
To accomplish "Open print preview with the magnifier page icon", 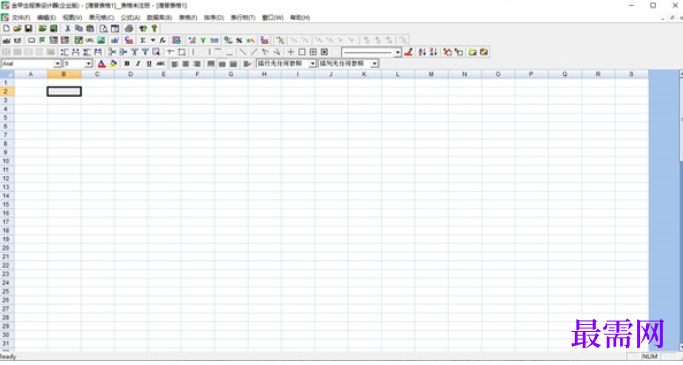I will (104, 29).
